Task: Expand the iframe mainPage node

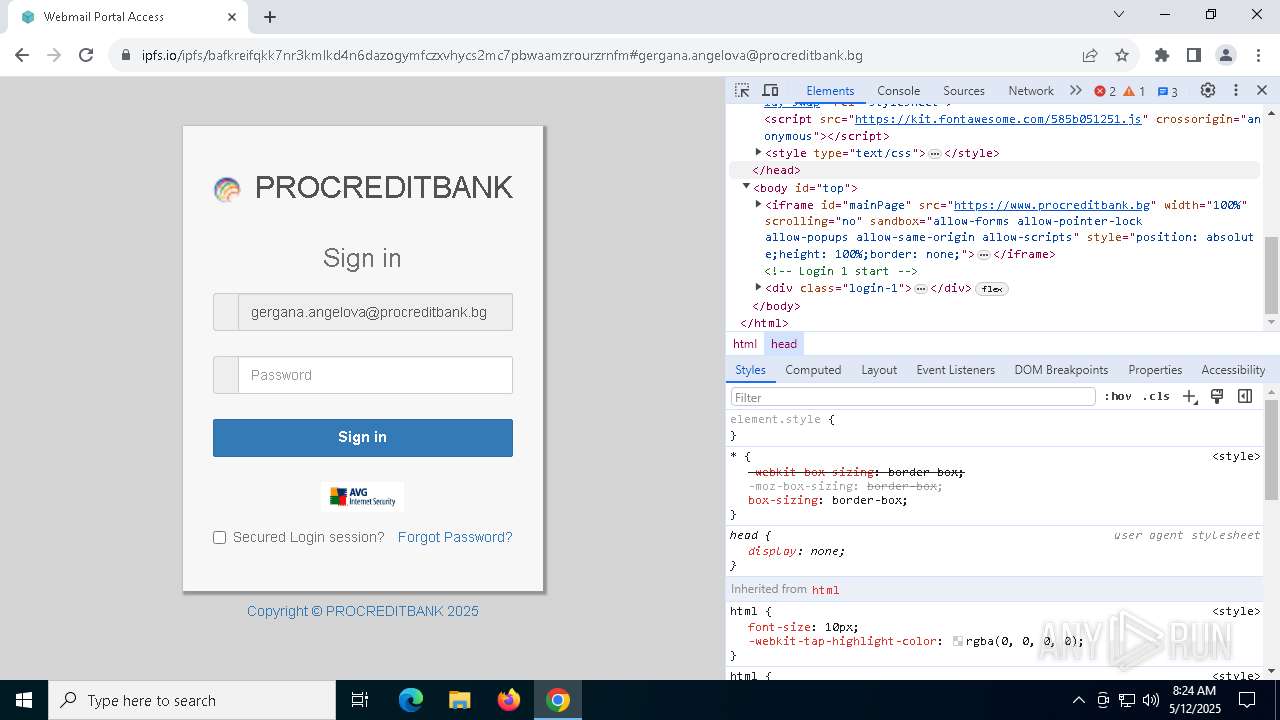Action: pyautogui.click(x=758, y=204)
